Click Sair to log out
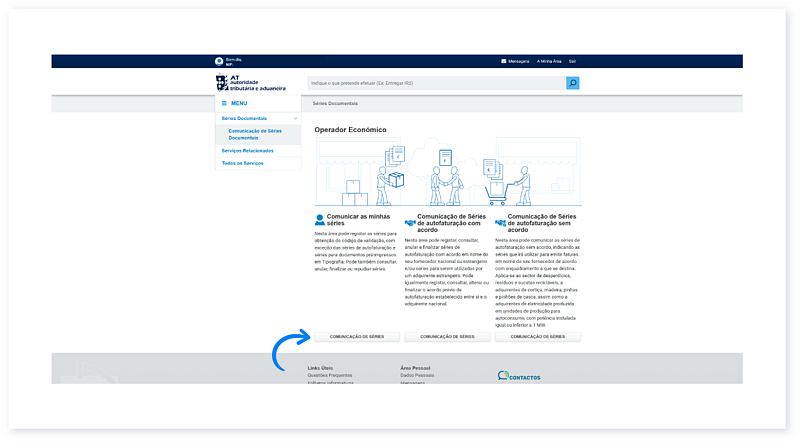 (572, 61)
